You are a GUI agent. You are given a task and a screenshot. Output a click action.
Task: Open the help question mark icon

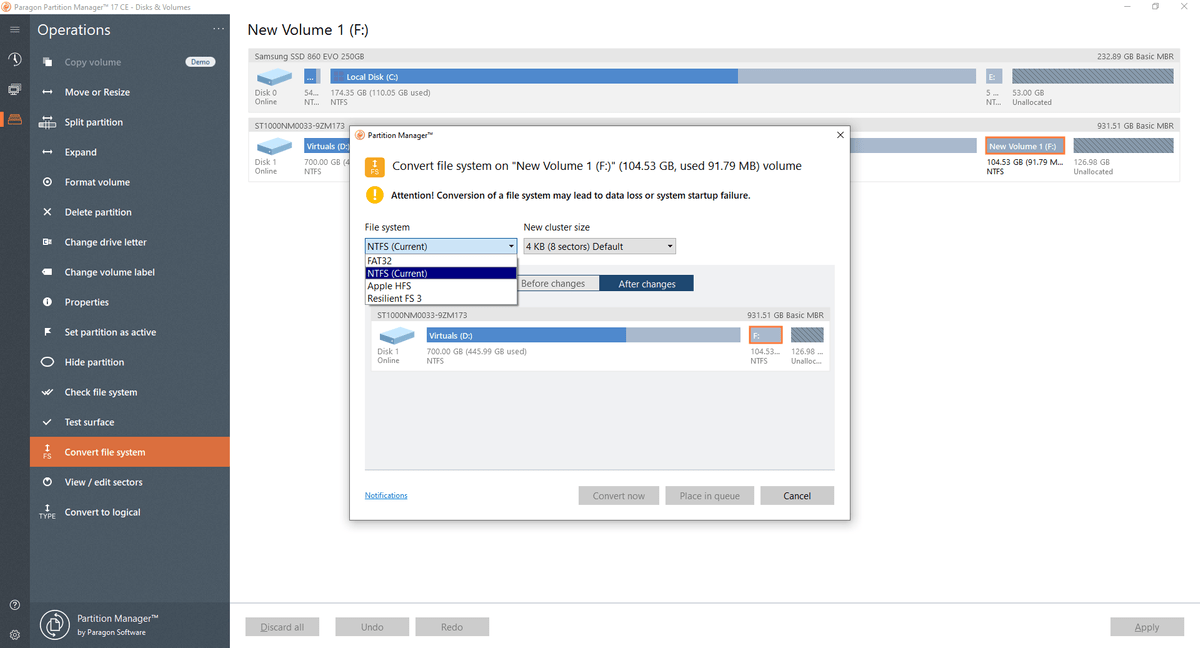[x=14, y=604]
